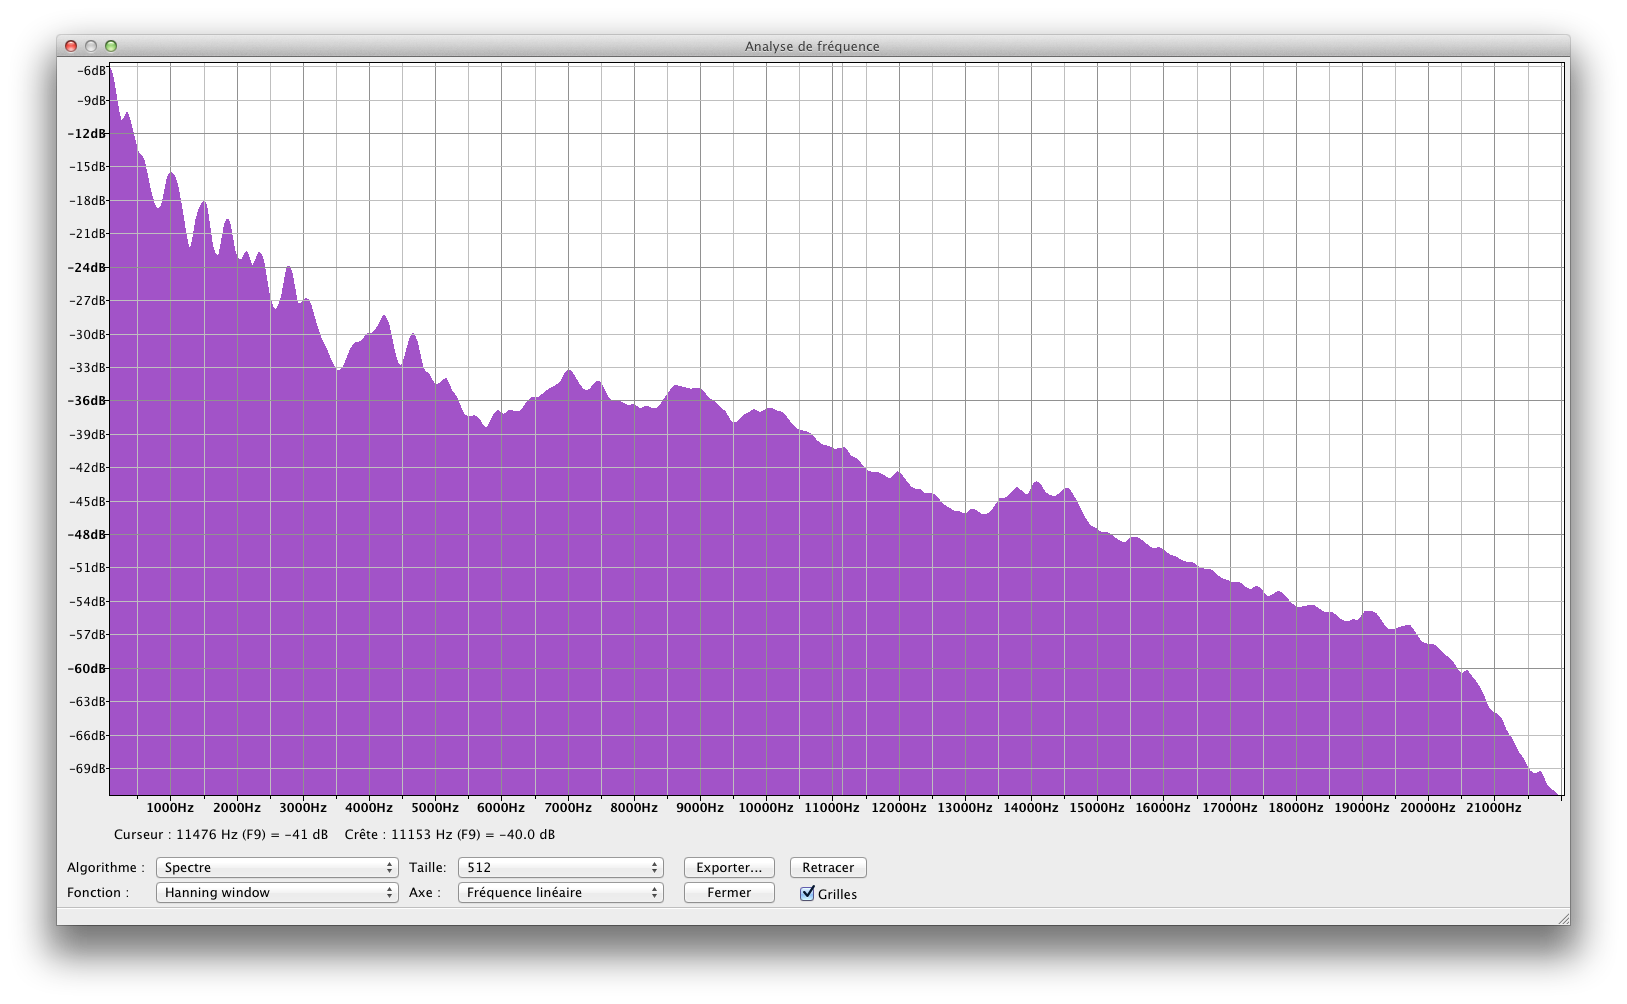Open the Taille dropdown showing 512
The width and height of the screenshot is (1627, 1004).
point(560,867)
